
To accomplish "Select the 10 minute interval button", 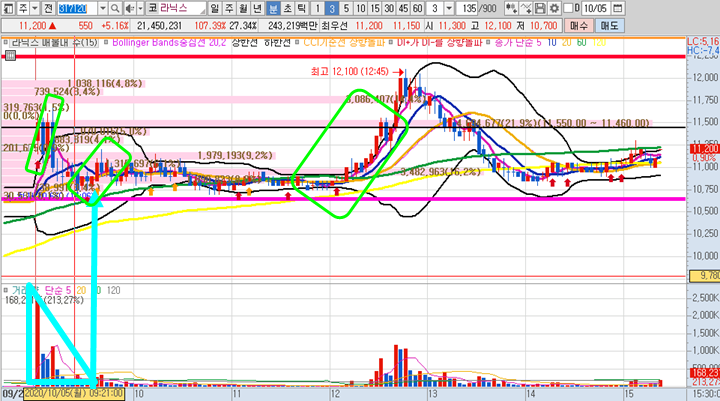I will coord(361,8).
